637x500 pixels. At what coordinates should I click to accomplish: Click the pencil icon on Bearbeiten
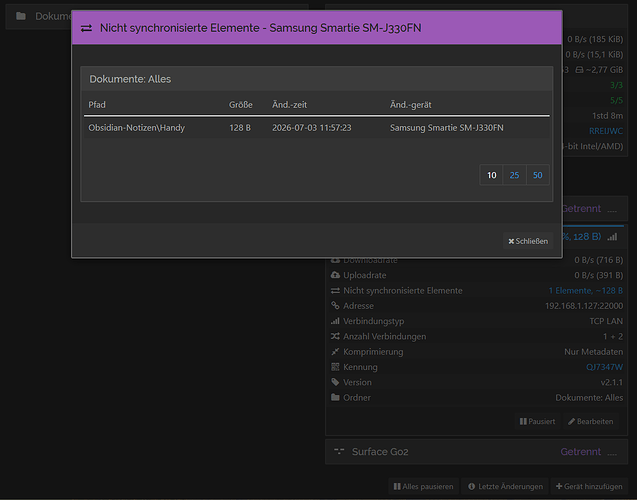tap(572, 421)
